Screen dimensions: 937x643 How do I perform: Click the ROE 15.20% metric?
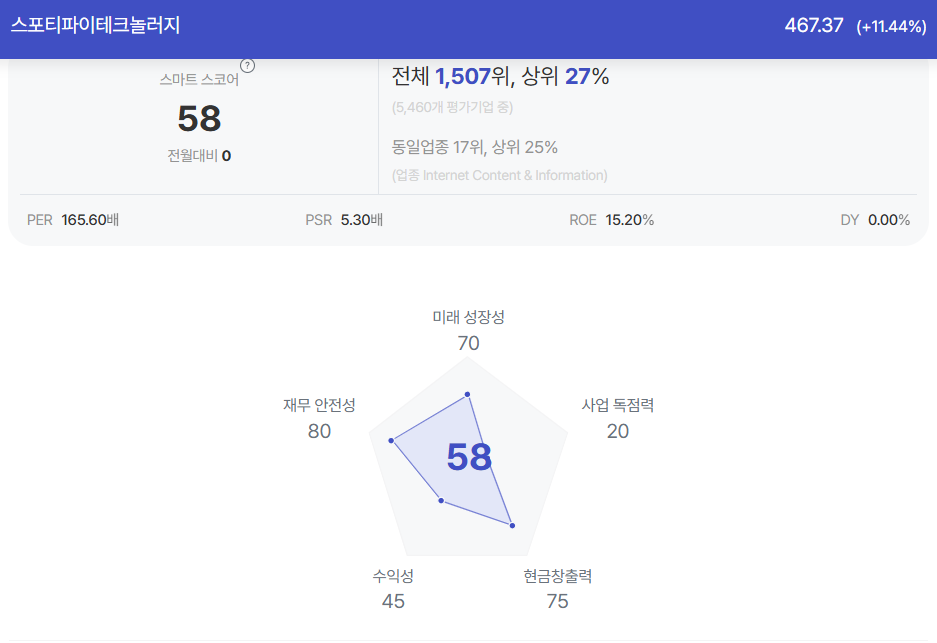[x=612, y=220]
